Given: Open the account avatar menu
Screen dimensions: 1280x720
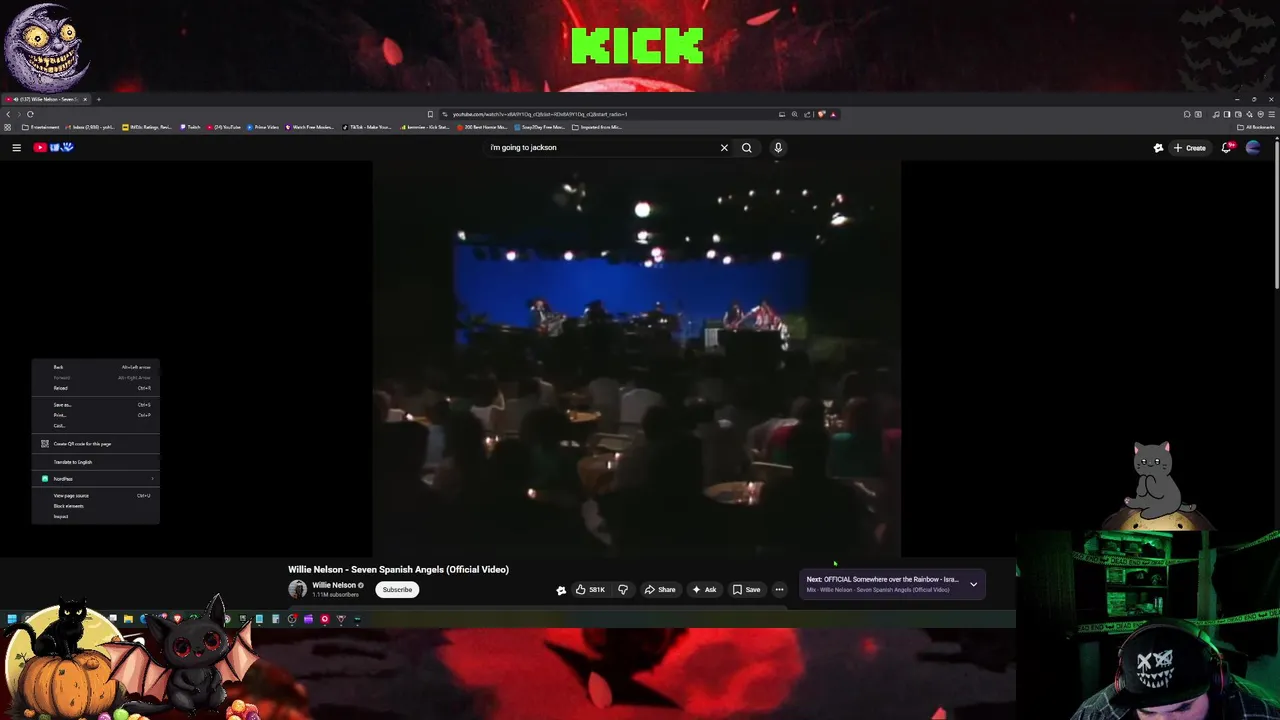Looking at the screenshot, I should click(x=1253, y=147).
